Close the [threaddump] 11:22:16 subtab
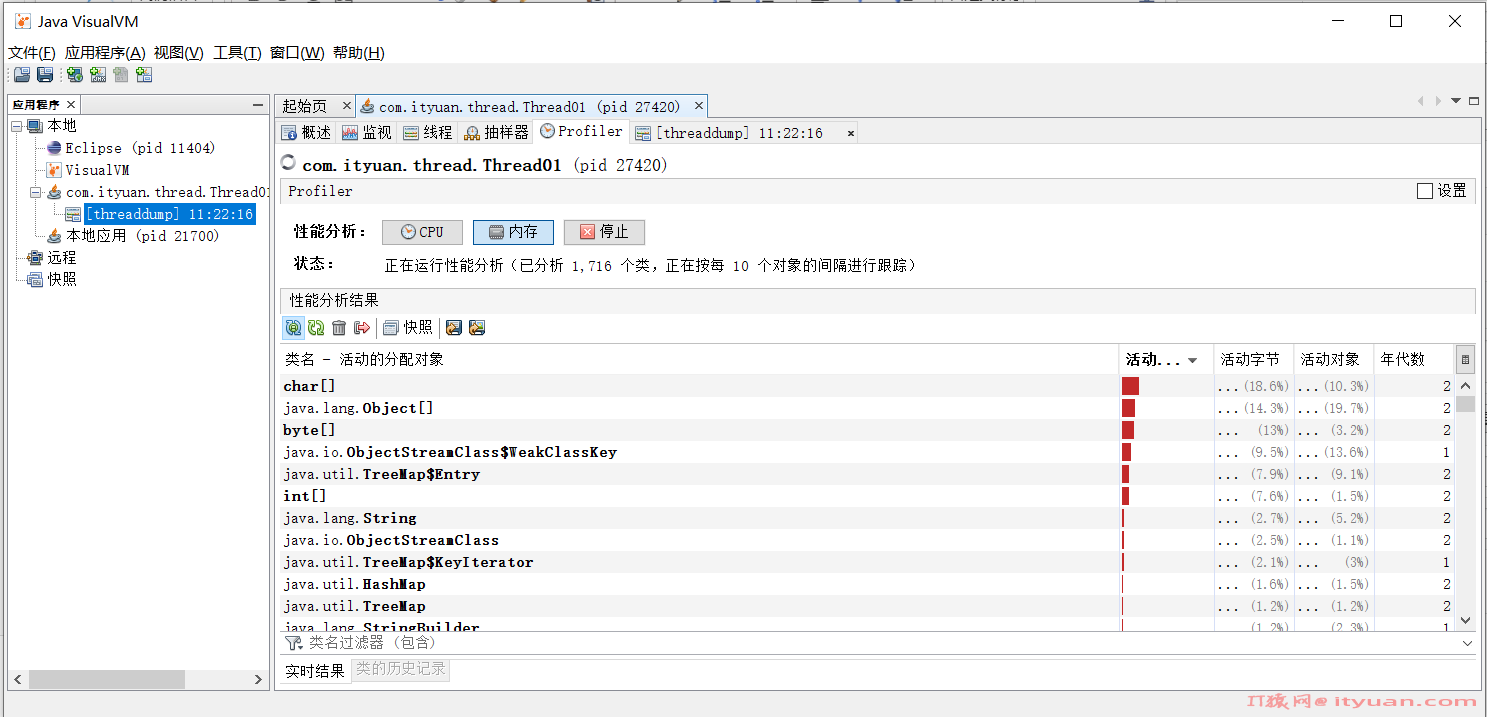This screenshot has height=717, width=1487. [x=851, y=133]
